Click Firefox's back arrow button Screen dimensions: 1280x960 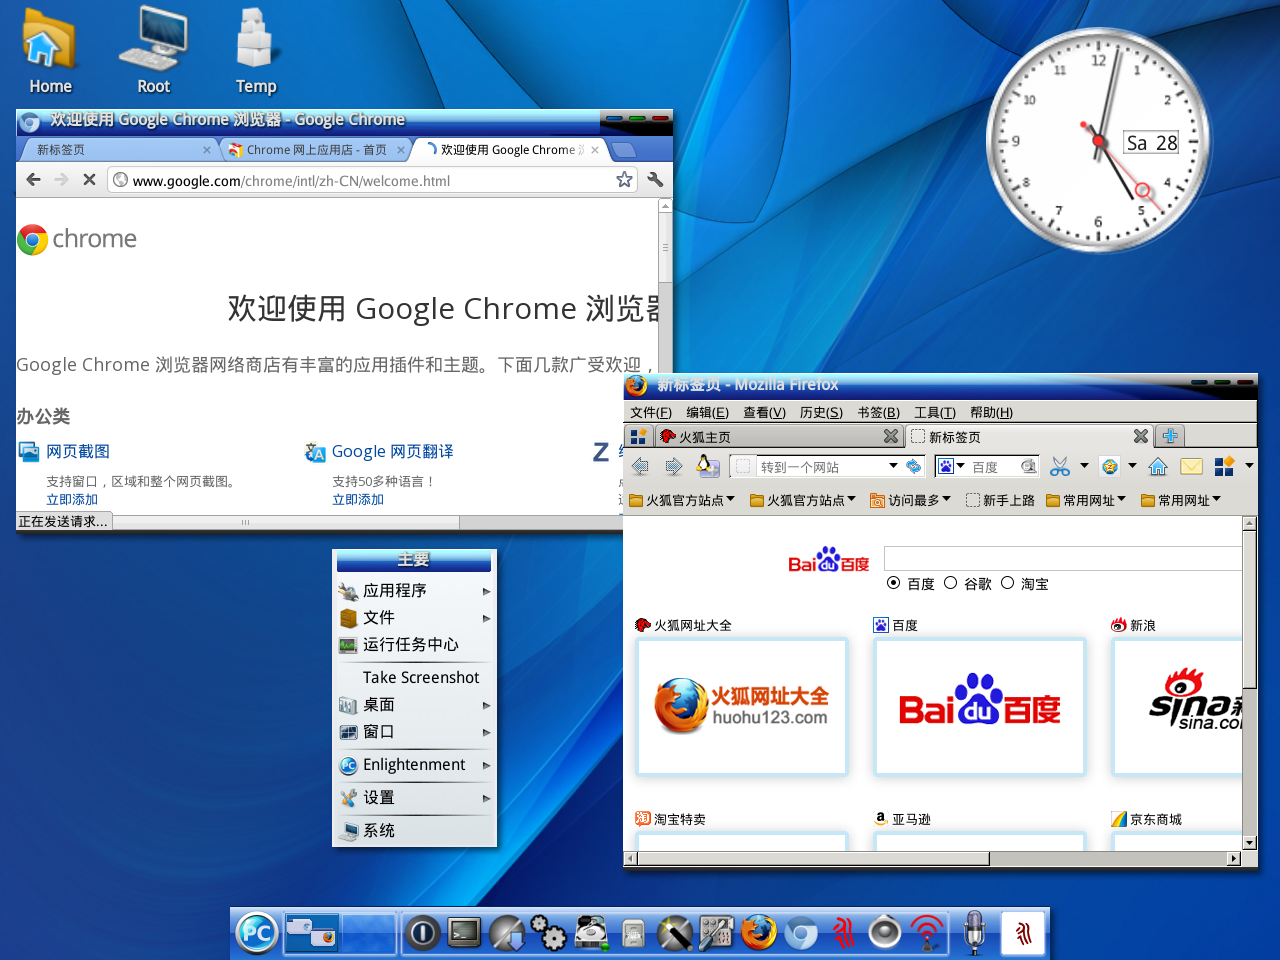coord(641,466)
